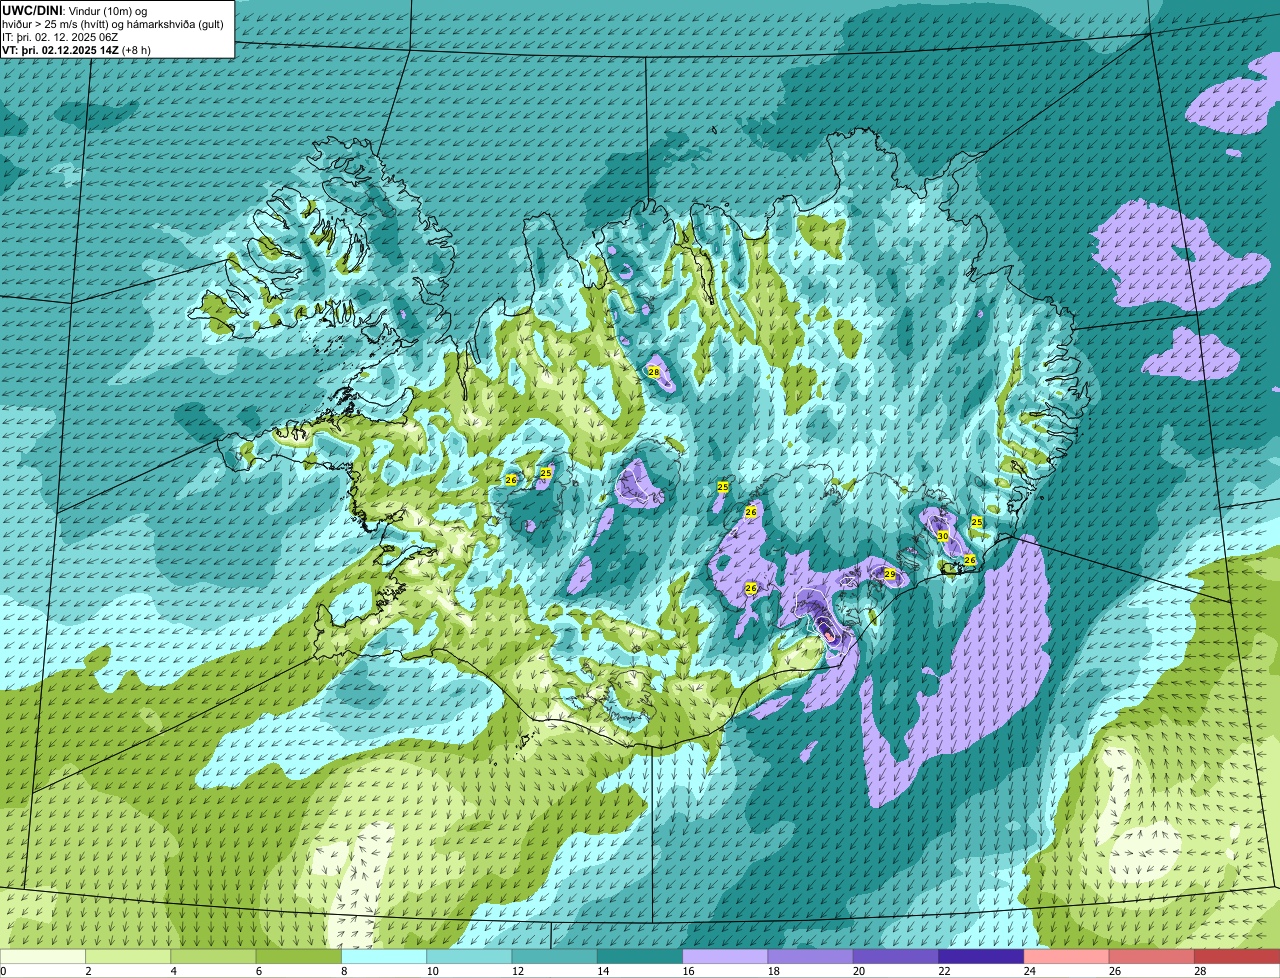
Task: Click the 'hámarkshviða (gult)' description line
Action: 113,24
